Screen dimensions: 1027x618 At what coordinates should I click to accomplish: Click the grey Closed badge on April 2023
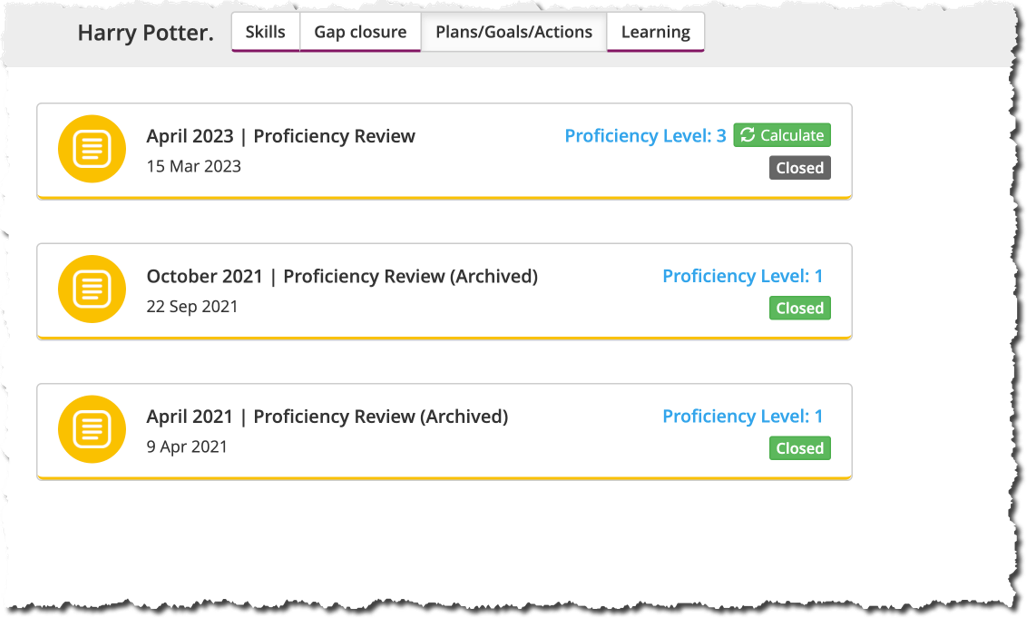pyautogui.click(x=800, y=168)
